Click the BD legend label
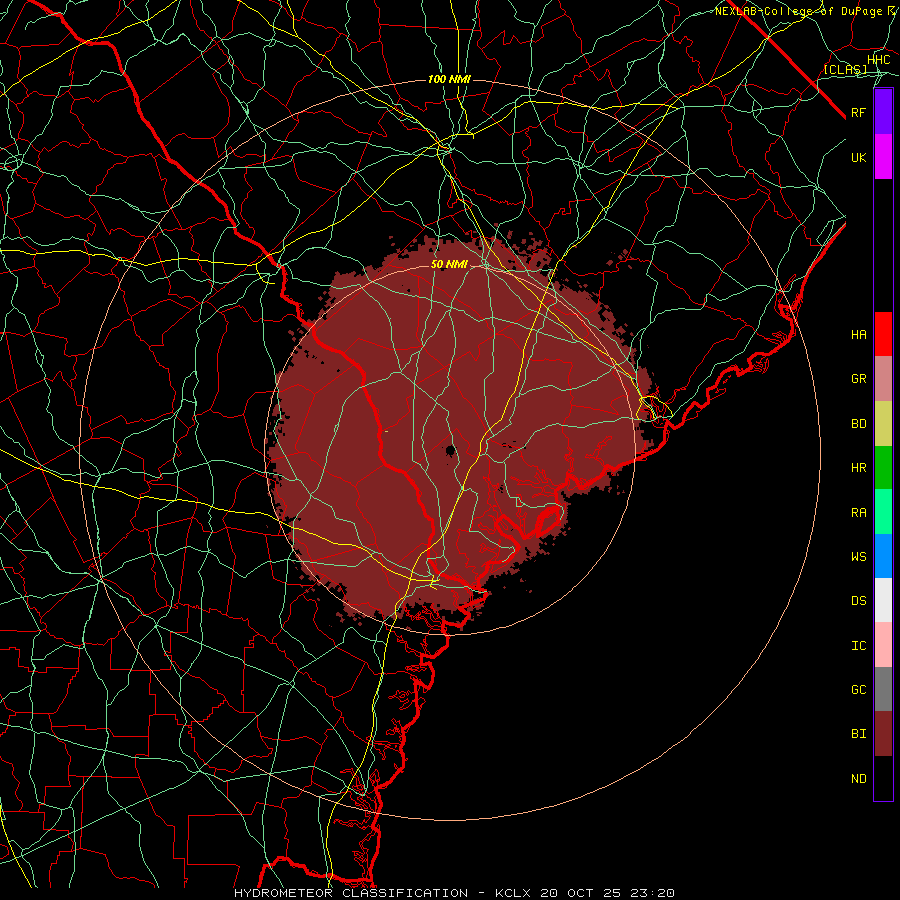Image resolution: width=900 pixels, height=900 pixels. (x=858, y=424)
